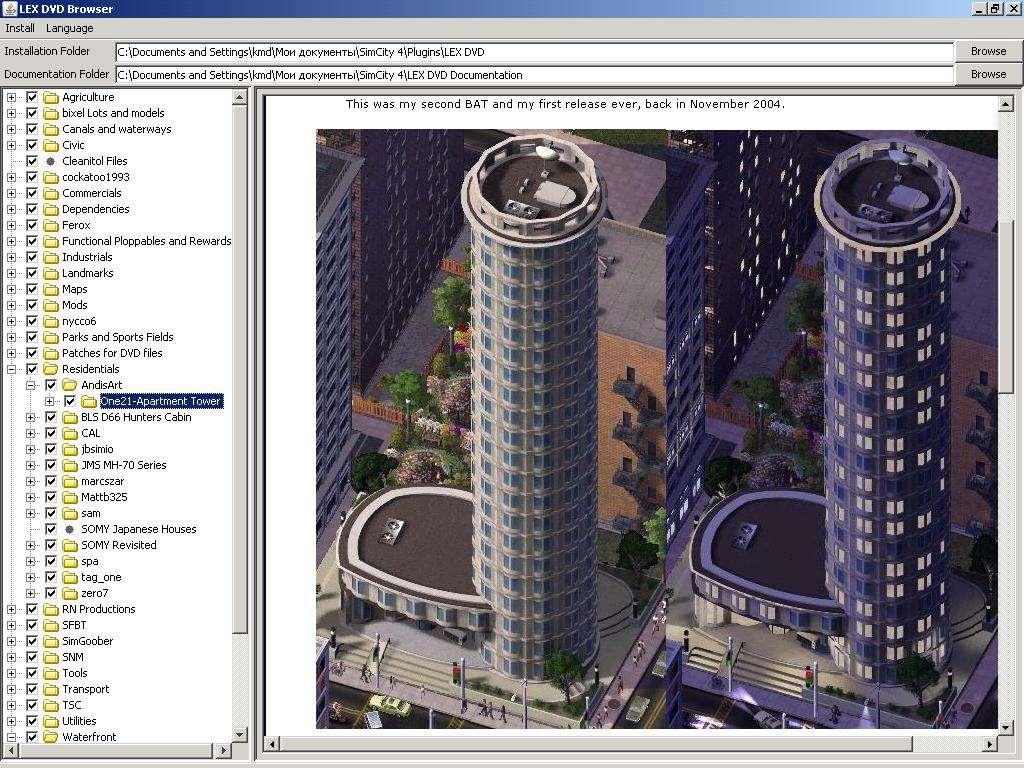The width and height of the screenshot is (1024, 768).
Task: Click the SOMY Japanese Houses bullet icon
Action: click(70, 530)
